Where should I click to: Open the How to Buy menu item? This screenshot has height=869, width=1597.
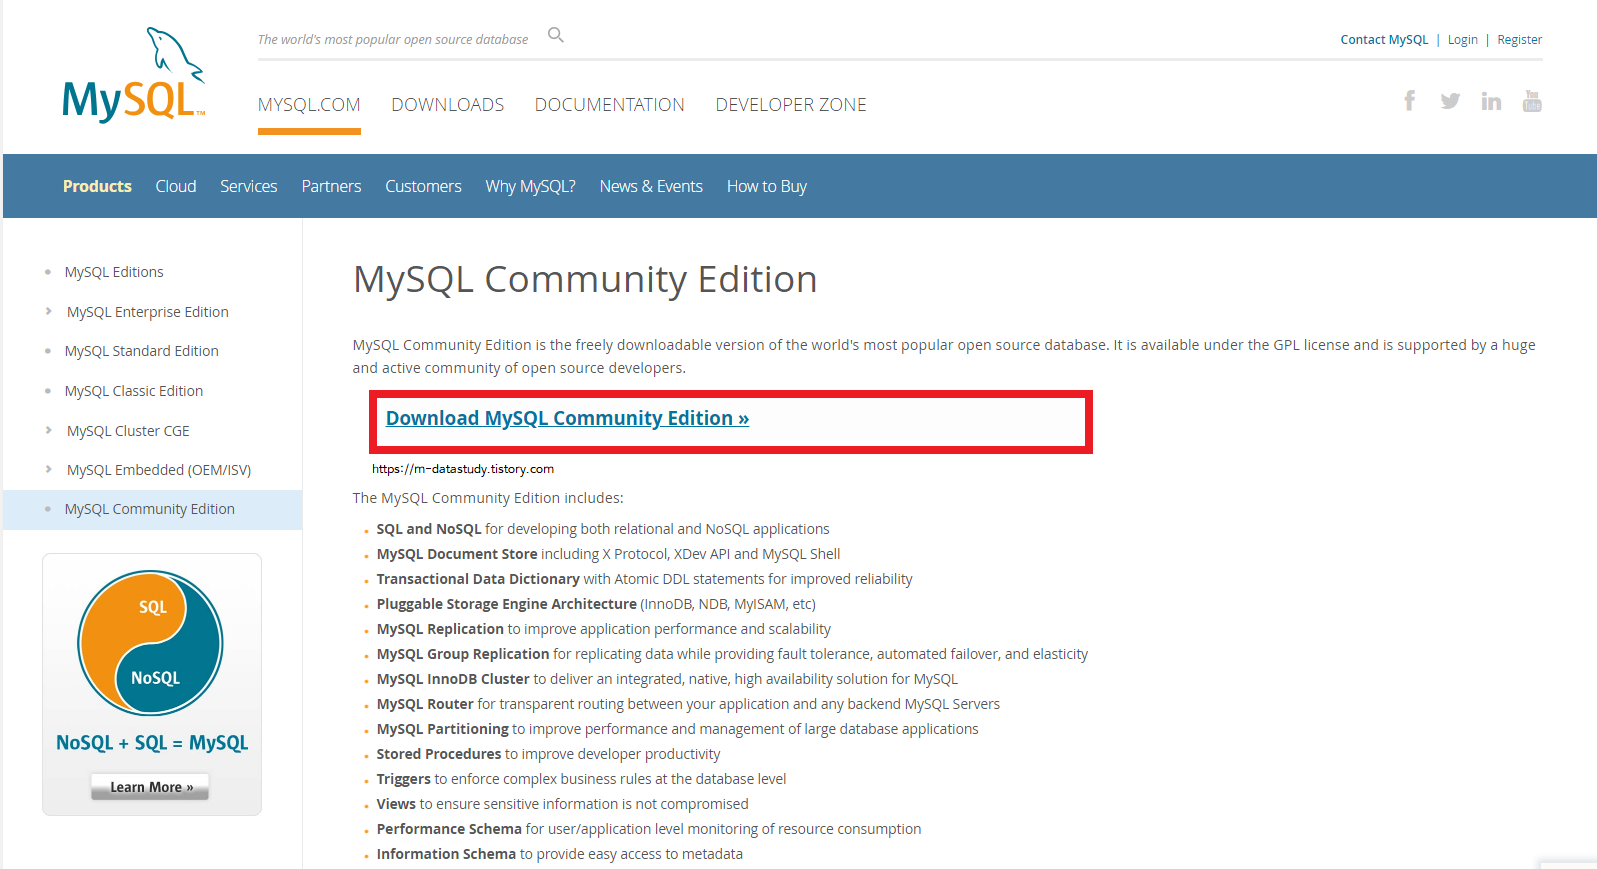click(x=767, y=186)
